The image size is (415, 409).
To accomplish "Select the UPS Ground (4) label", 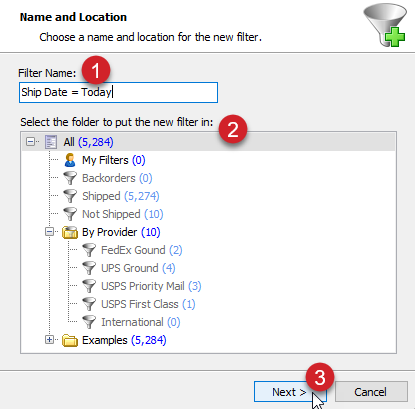I will pyautogui.click(x=138, y=268).
